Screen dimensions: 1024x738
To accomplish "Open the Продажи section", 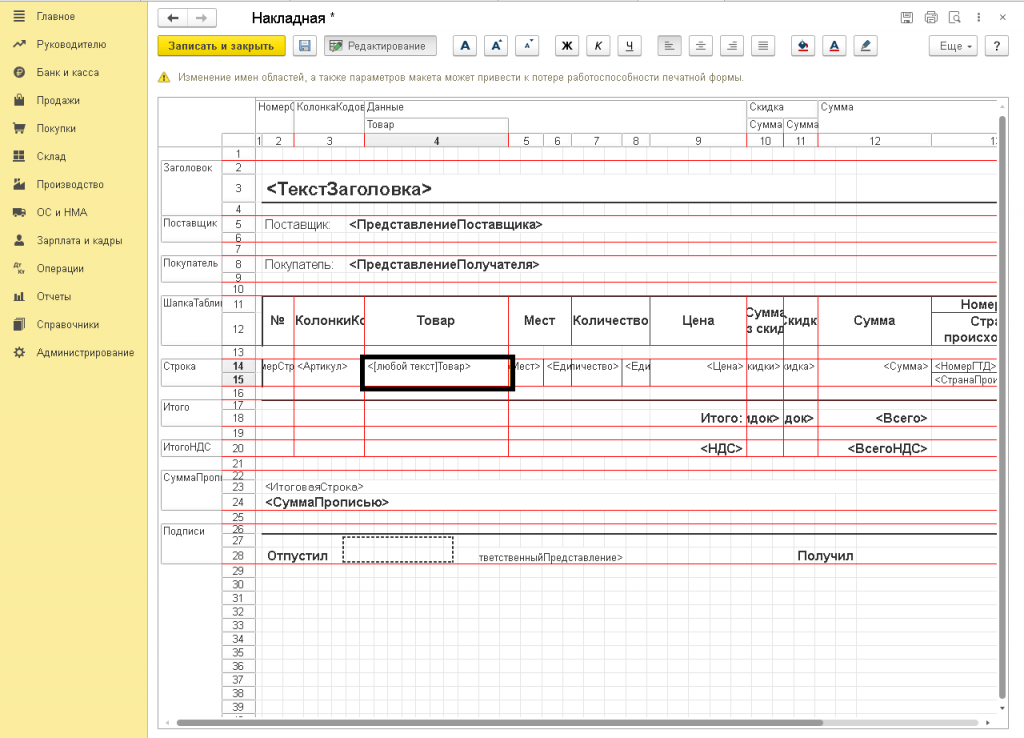I will [x=58, y=100].
